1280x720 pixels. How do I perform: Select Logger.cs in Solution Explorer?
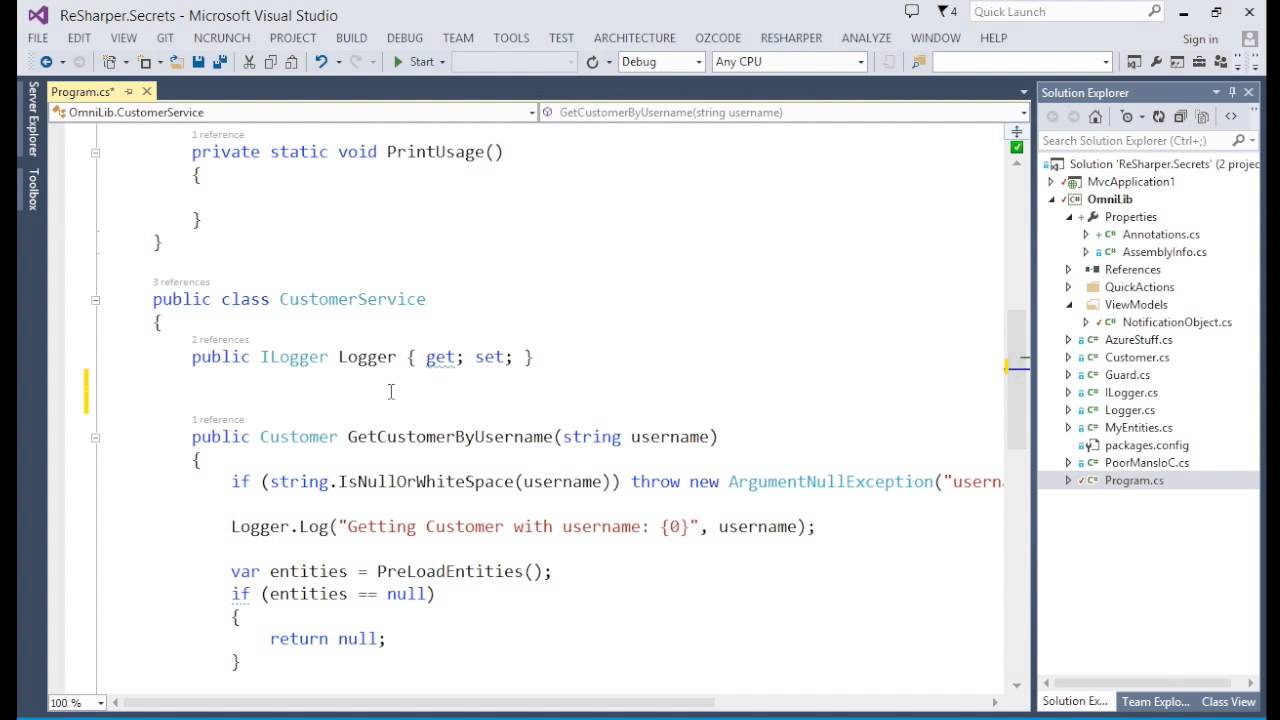tap(1129, 410)
